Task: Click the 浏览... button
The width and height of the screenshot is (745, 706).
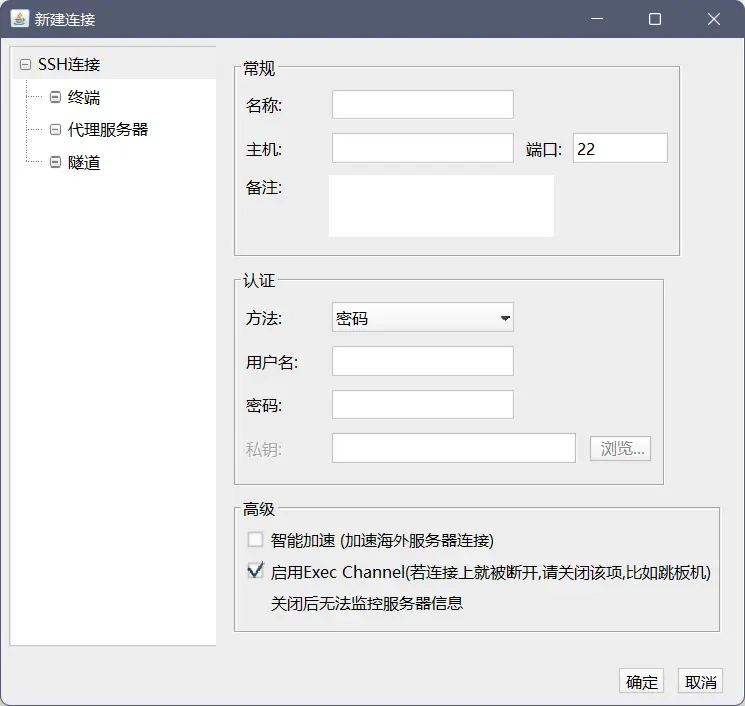Action: coord(620,448)
